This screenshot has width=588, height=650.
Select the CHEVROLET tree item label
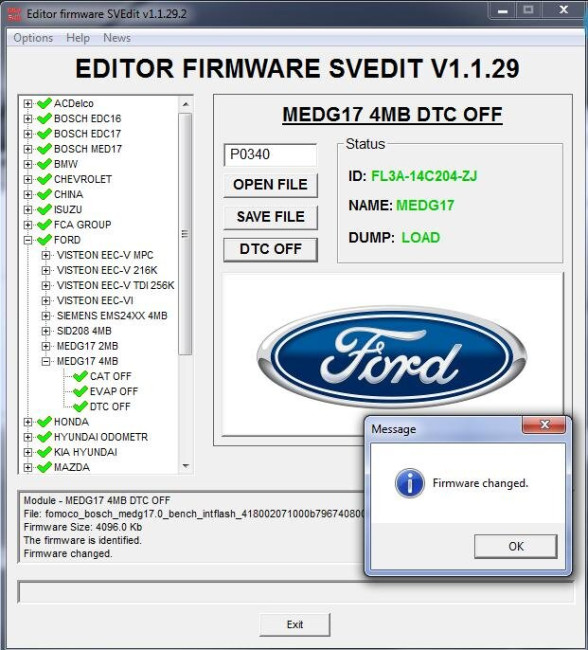[x=83, y=179]
